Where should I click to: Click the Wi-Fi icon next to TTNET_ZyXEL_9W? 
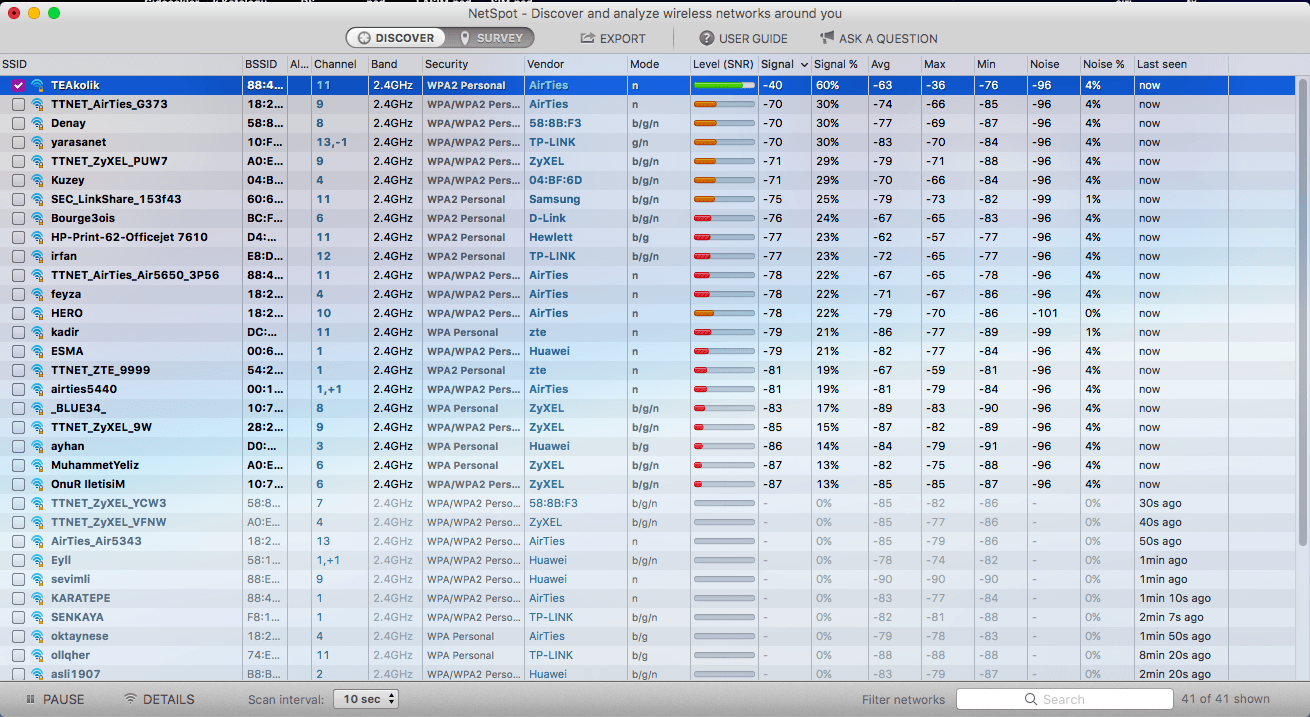[x=38, y=427]
